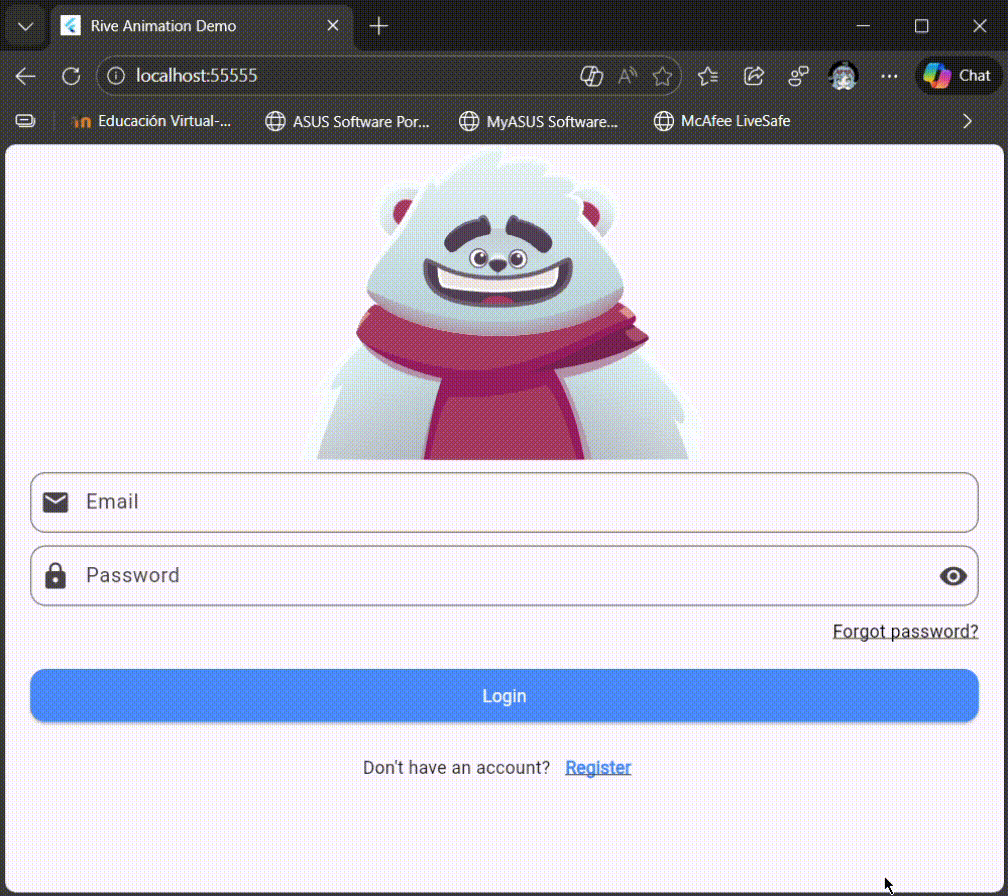Open the tab actions dropdown chevron
Viewport: 1008px width, 896px height.
click(x=26, y=26)
